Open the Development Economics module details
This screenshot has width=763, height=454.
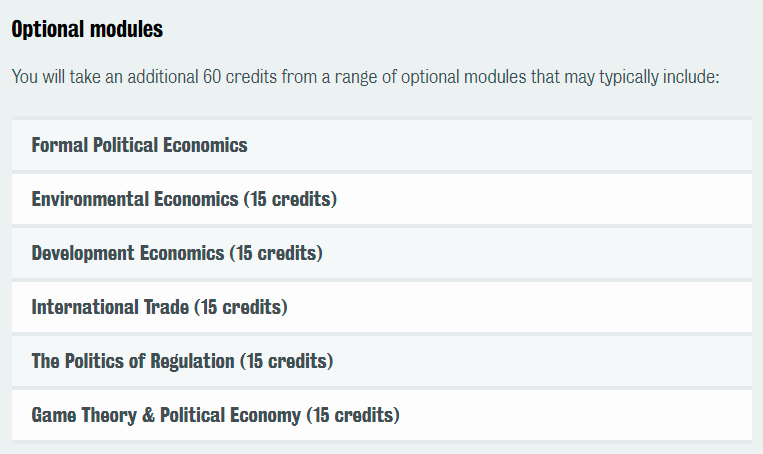pos(382,253)
